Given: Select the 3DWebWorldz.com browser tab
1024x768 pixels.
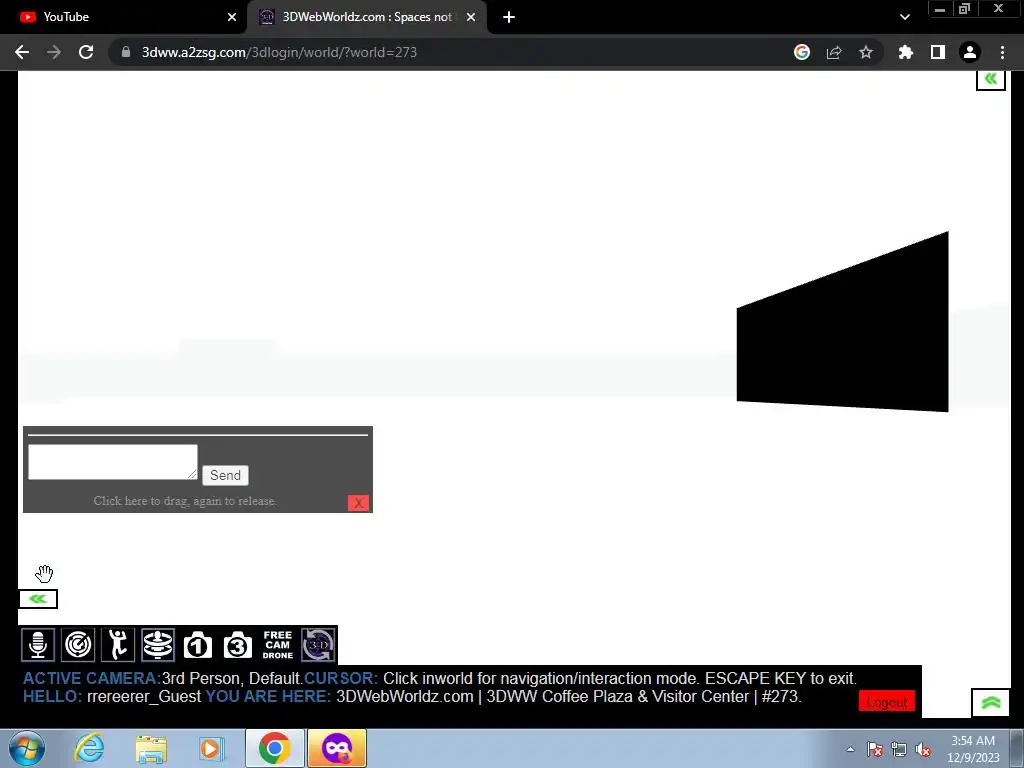Looking at the screenshot, I should 367,17.
